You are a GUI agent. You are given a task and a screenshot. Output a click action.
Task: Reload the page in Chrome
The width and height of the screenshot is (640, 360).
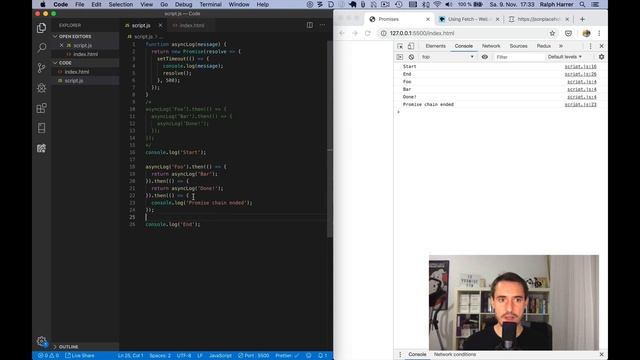tap(368, 33)
